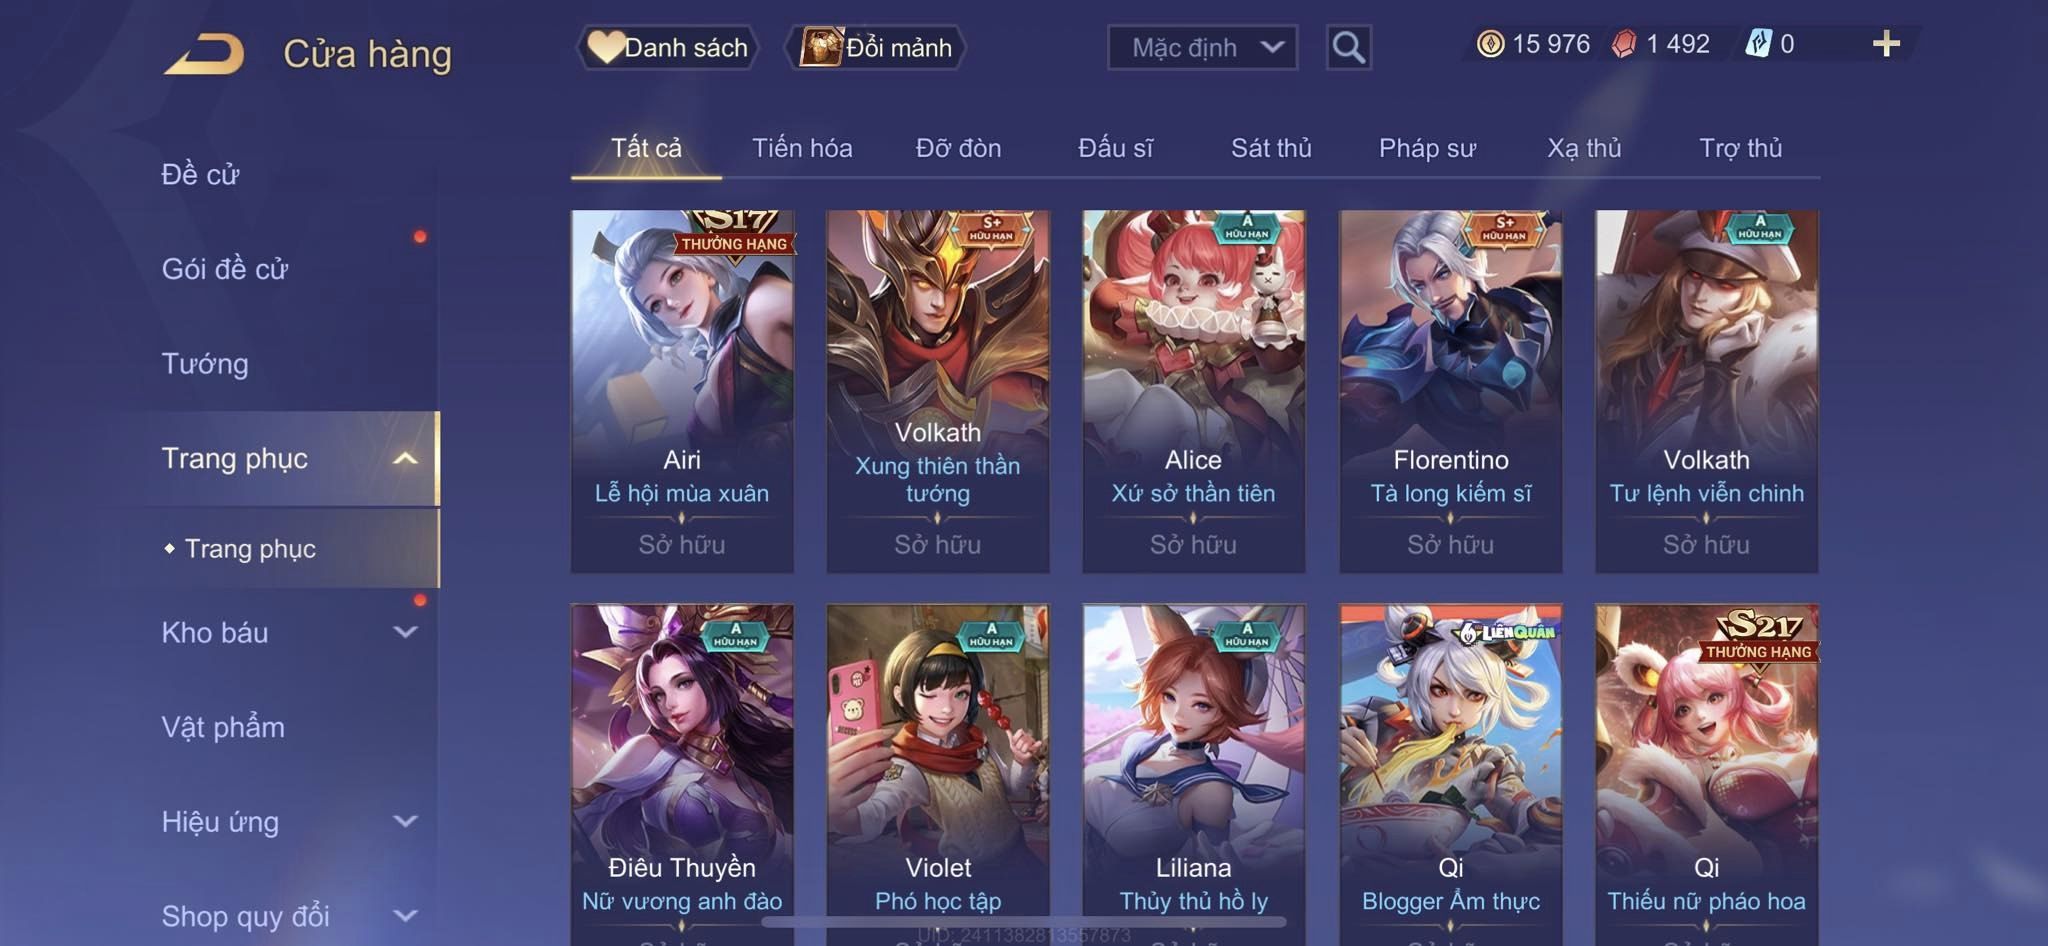The image size is (2048, 946).
Task: Open Danh sách wishlist heart button
Action: pyautogui.click(x=667, y=47)
